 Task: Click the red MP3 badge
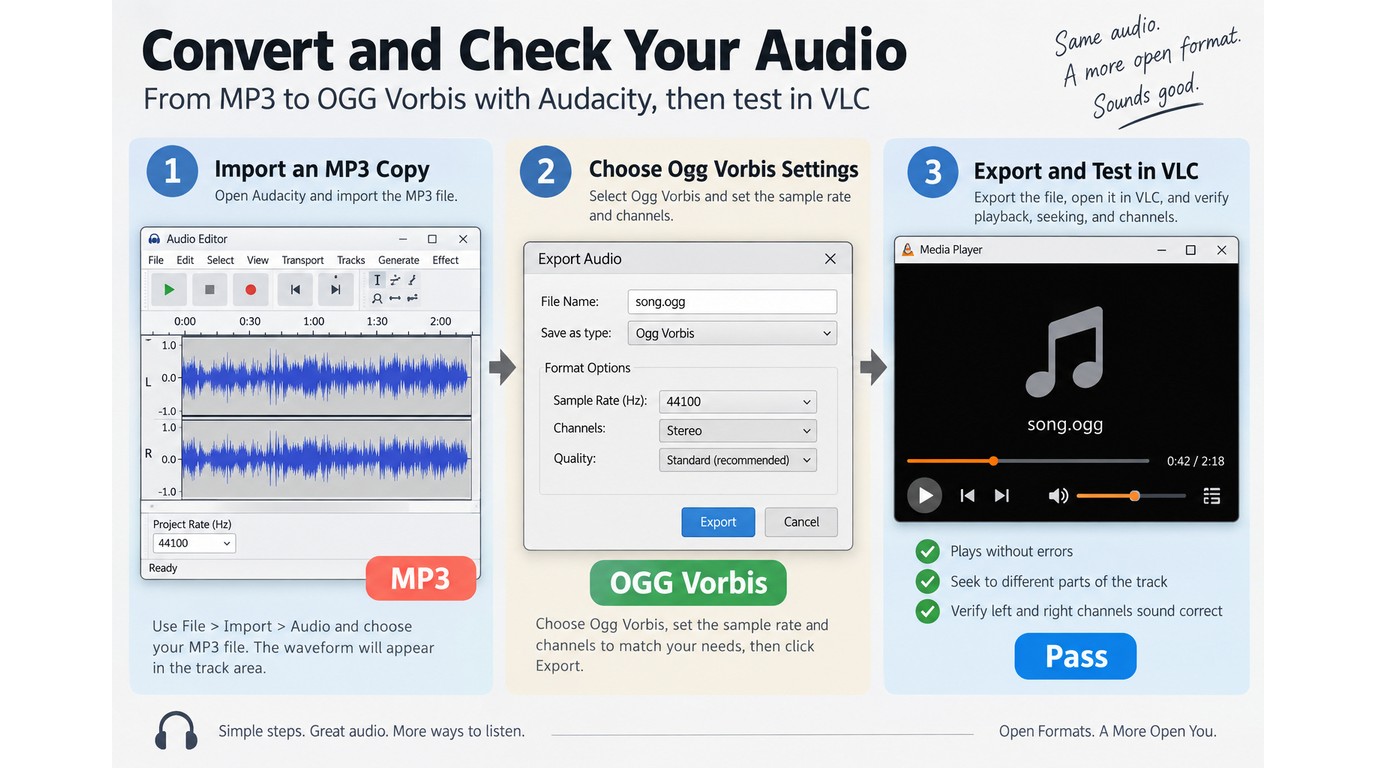(420, 578)
